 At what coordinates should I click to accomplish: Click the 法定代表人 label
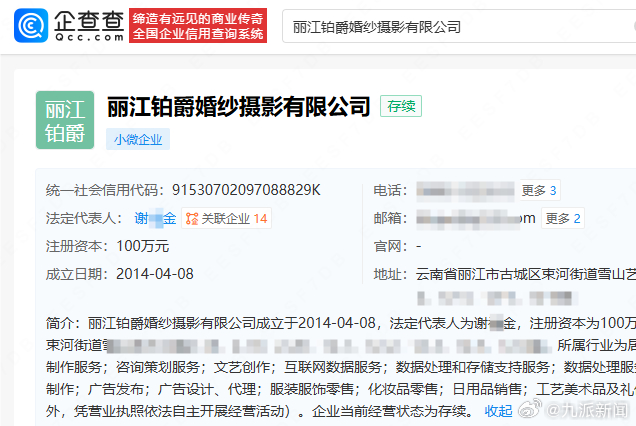tap(84, 218)
